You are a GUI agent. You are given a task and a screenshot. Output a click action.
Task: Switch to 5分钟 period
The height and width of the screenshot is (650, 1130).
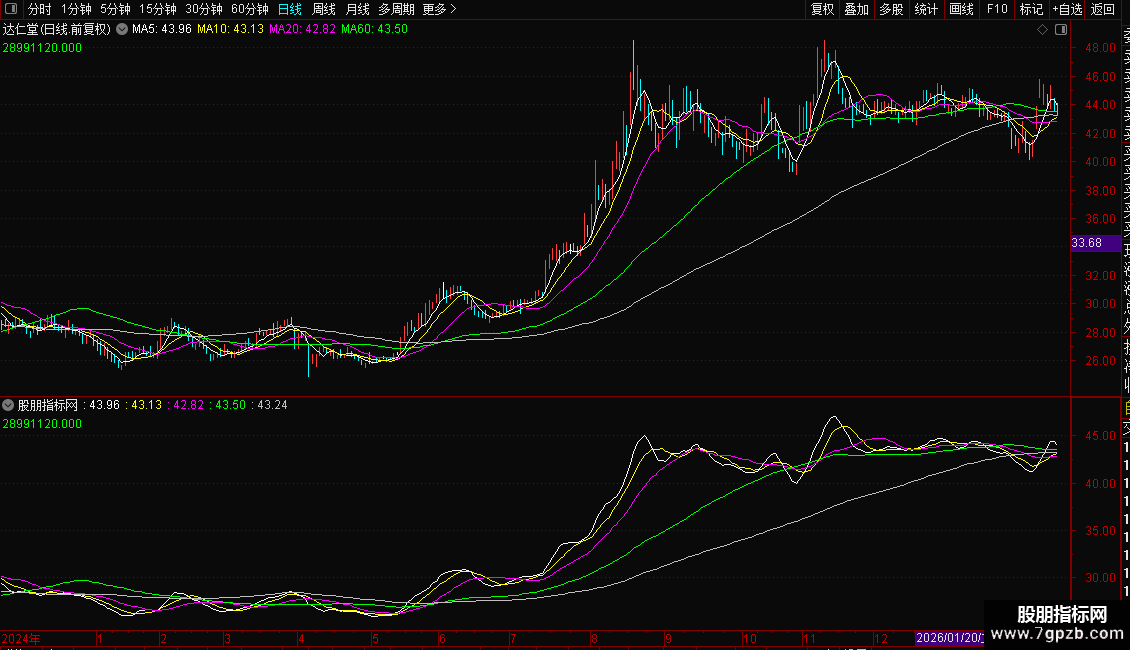pyautogui.click(x=115, y=9)
